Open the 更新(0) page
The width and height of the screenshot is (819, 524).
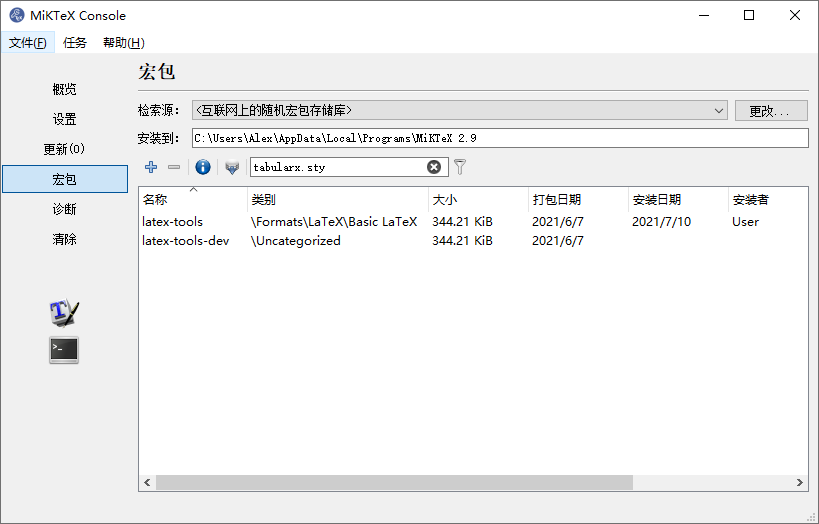click(65, 149)
